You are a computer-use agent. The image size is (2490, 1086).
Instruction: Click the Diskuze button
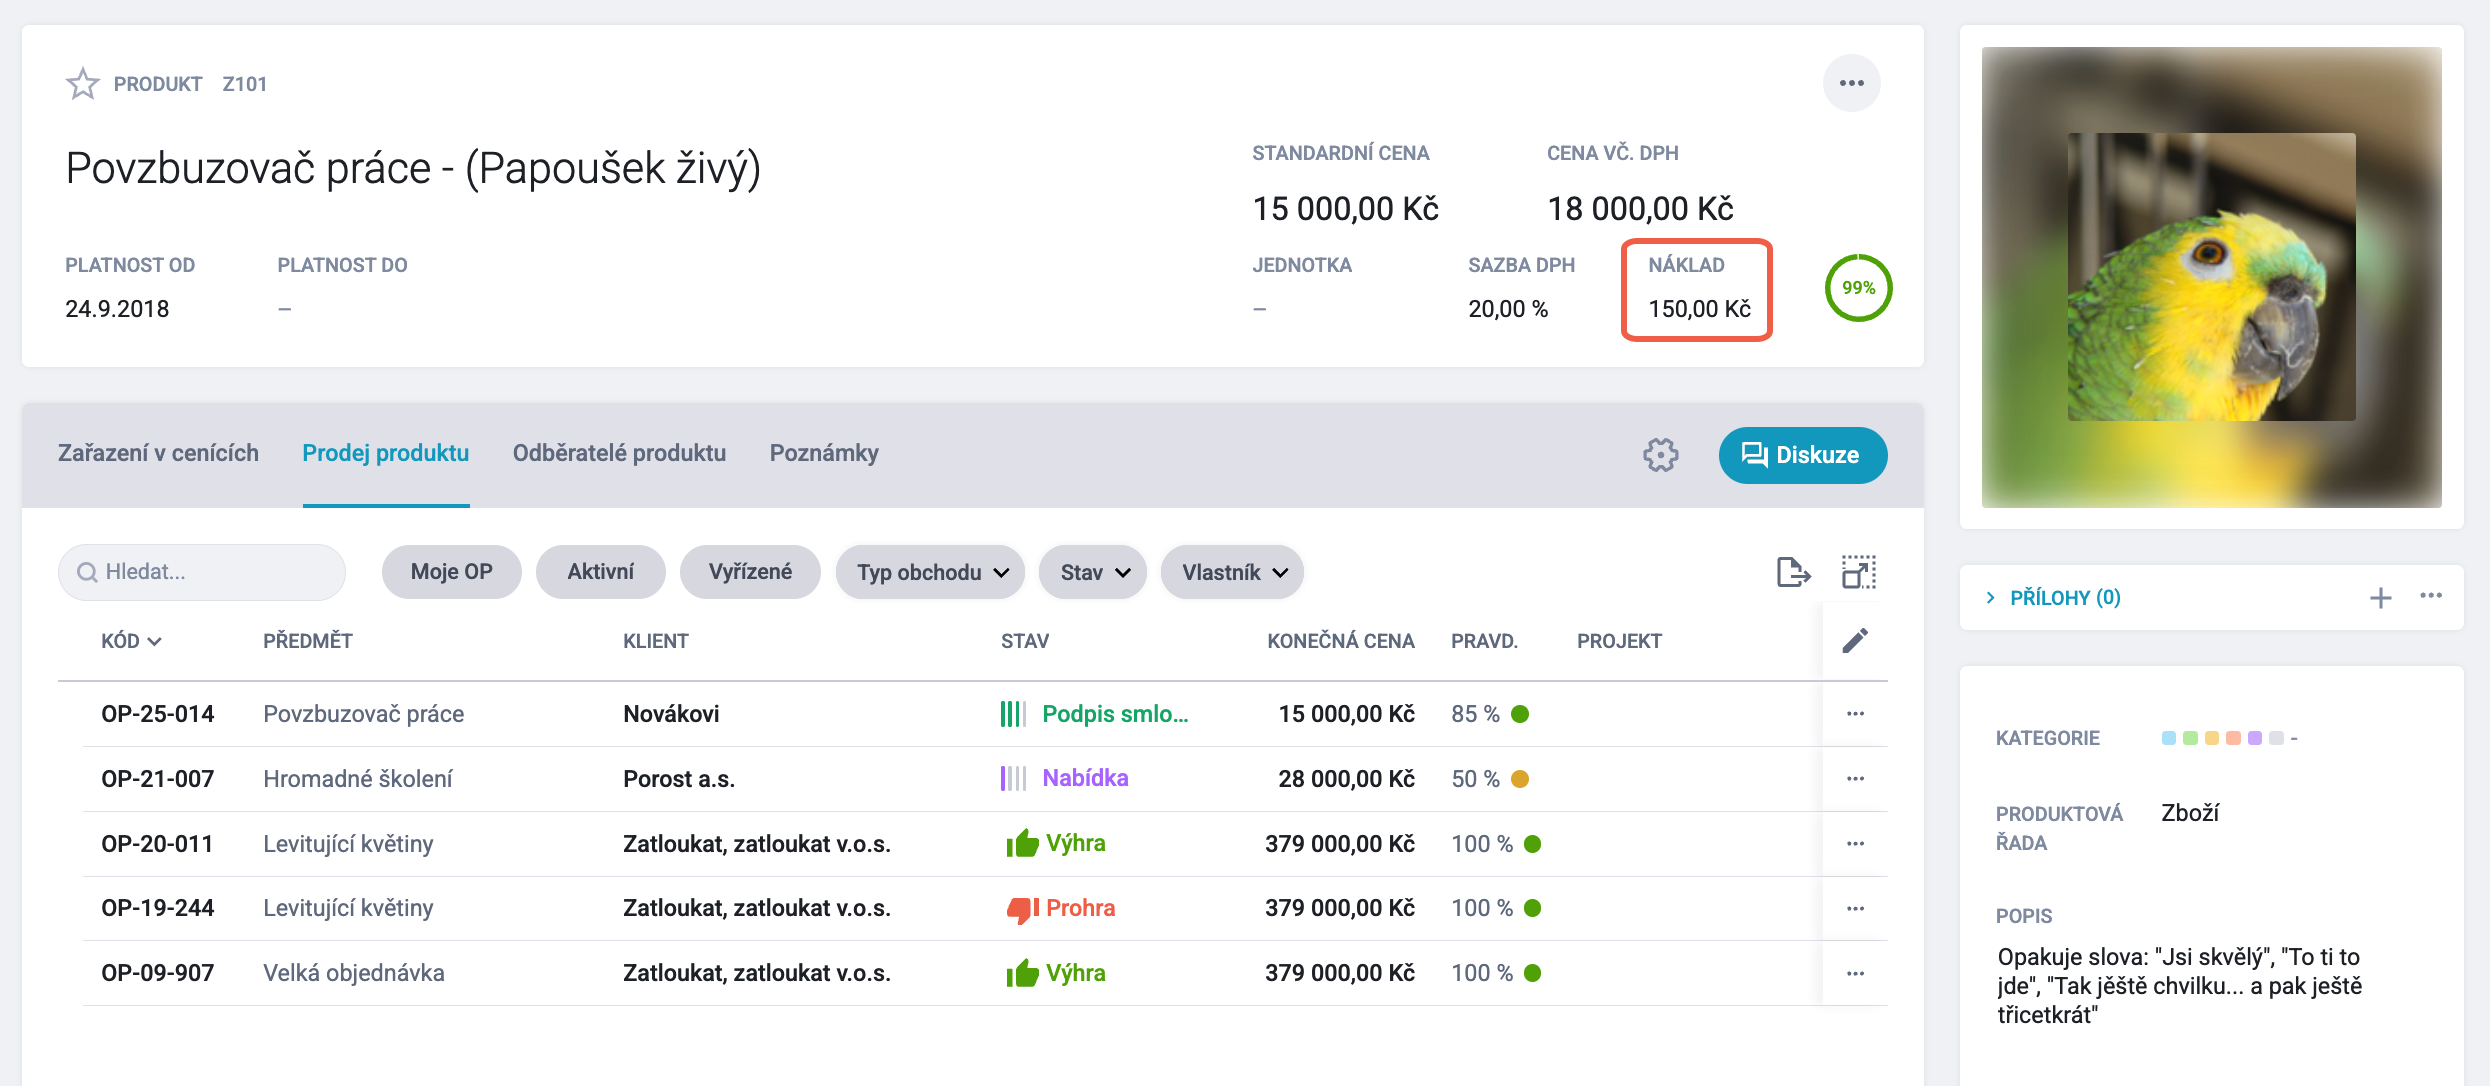point(1802,455)
